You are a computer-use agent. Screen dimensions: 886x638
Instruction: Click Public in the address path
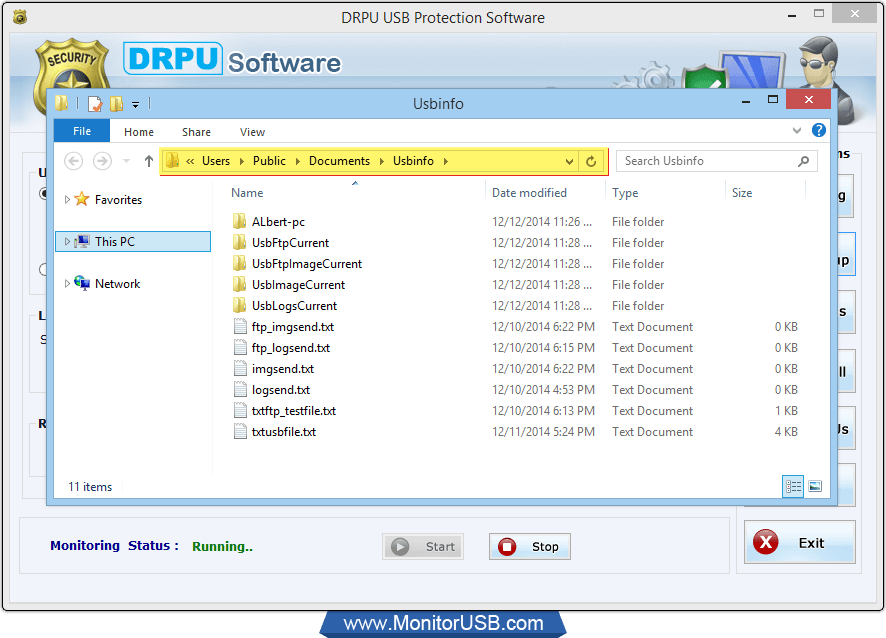(x=269, y=161)
